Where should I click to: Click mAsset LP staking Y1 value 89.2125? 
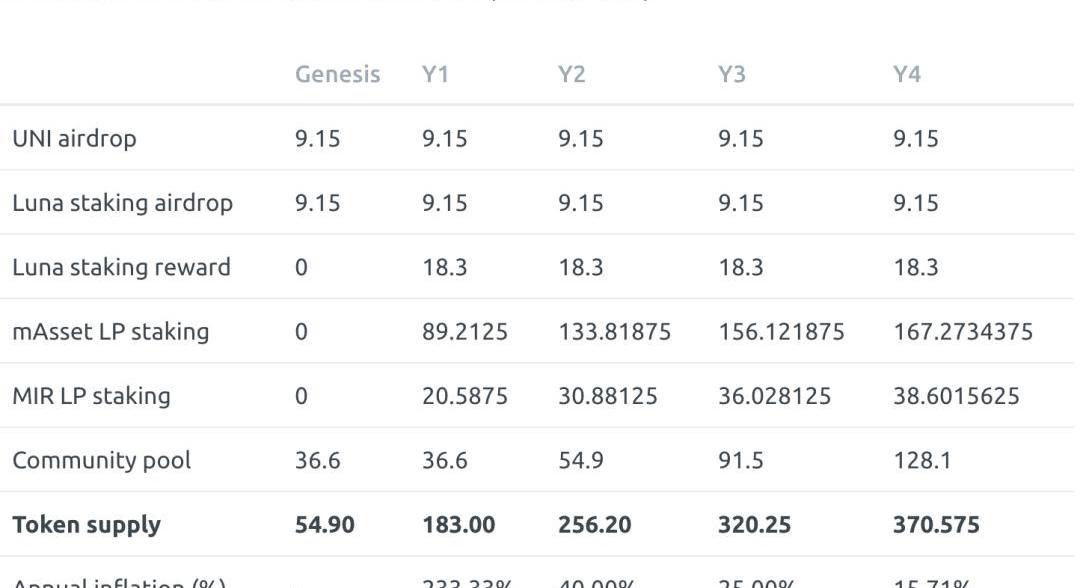[464, 332]
